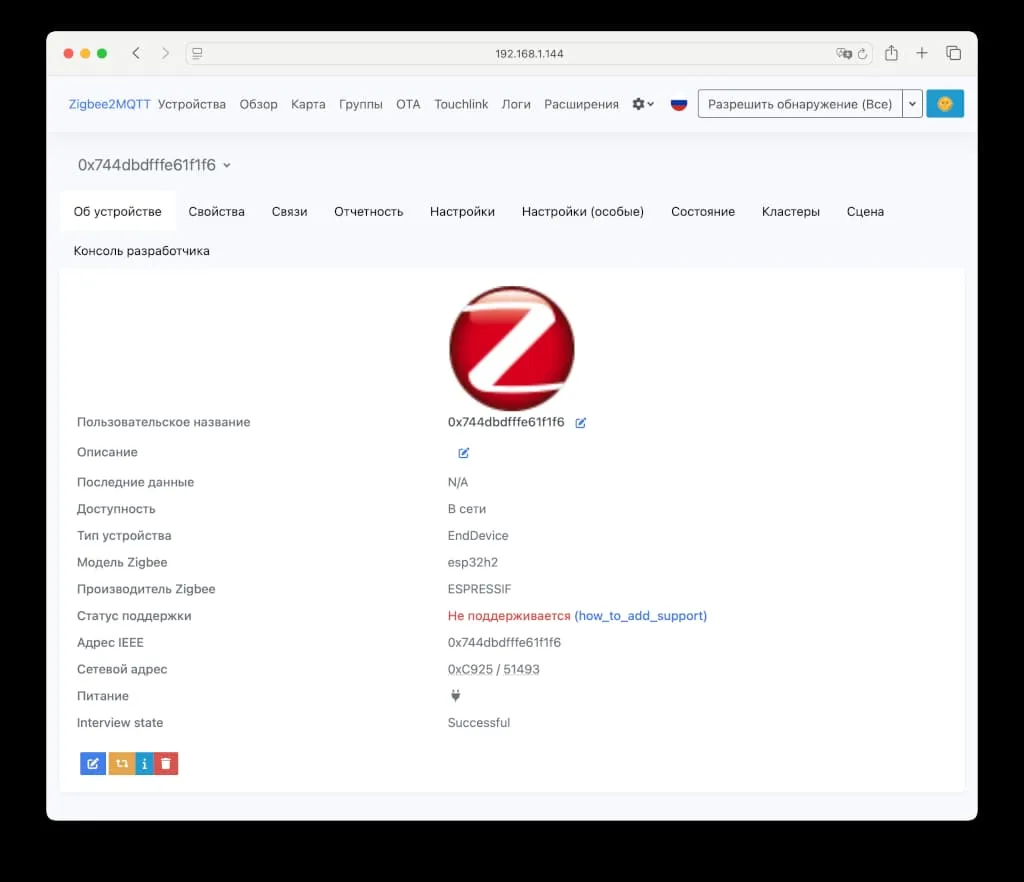Open a new tab with plus icon

point(921,53)
